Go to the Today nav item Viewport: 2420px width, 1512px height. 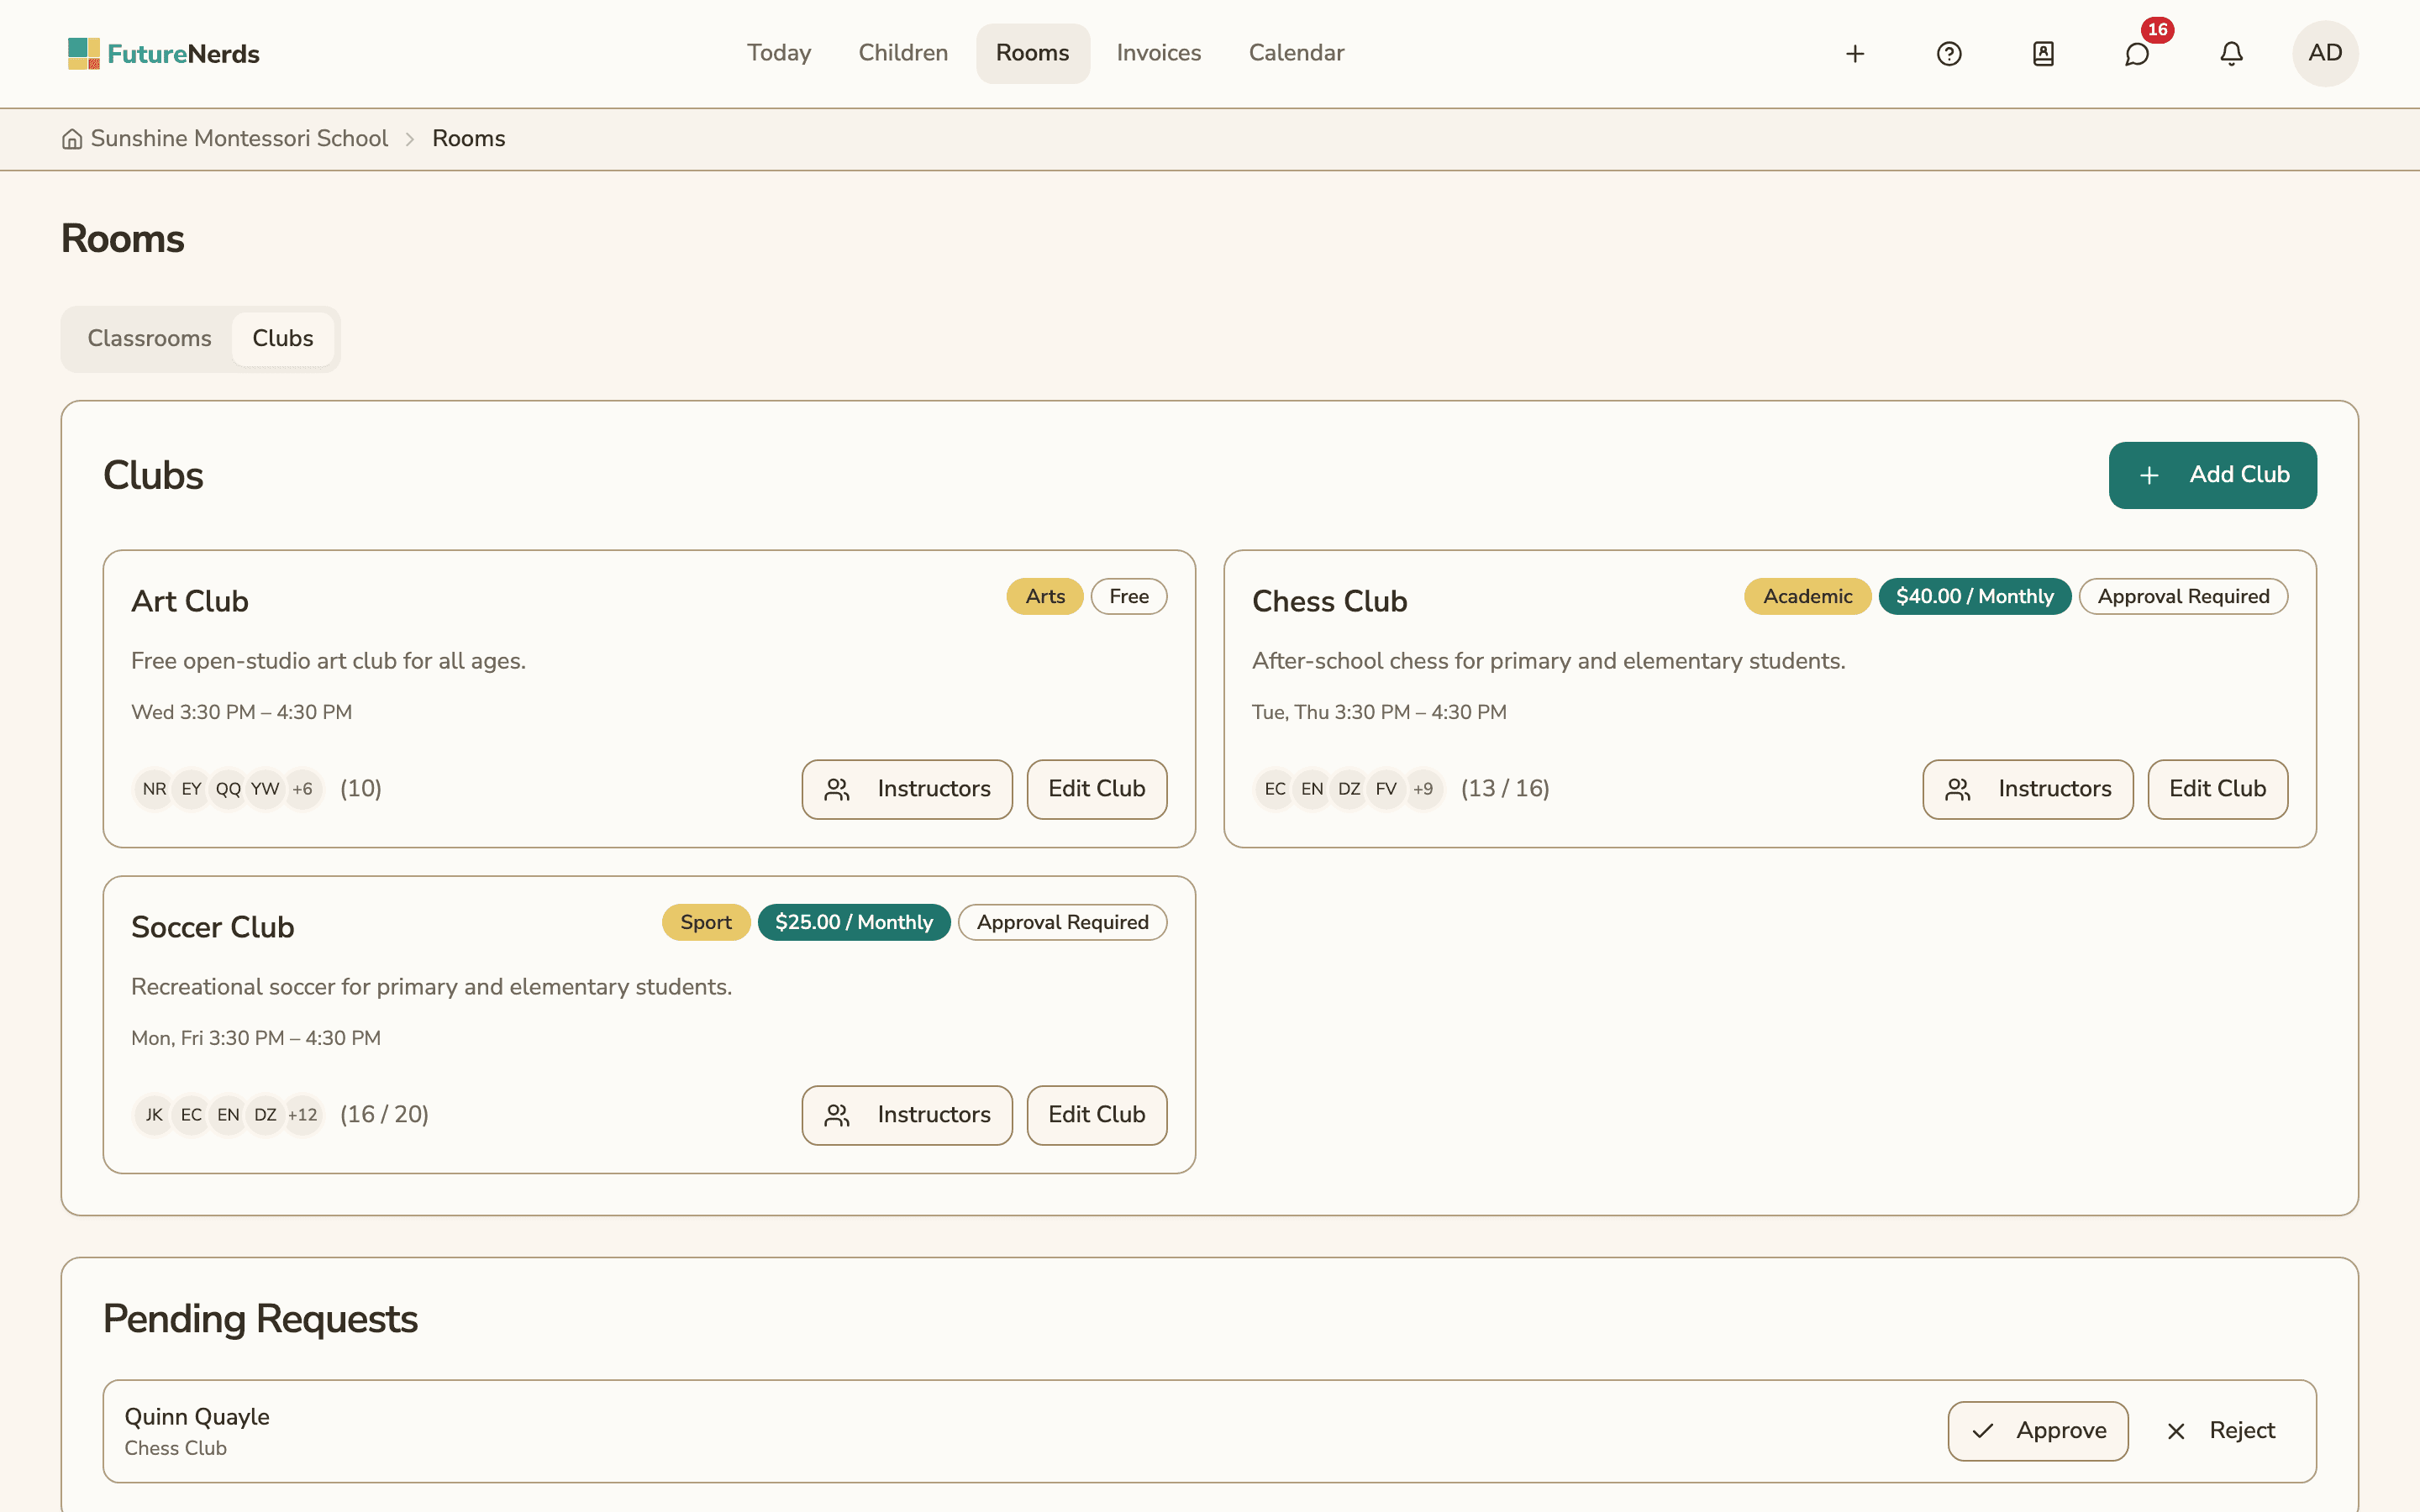click(779, 53)
